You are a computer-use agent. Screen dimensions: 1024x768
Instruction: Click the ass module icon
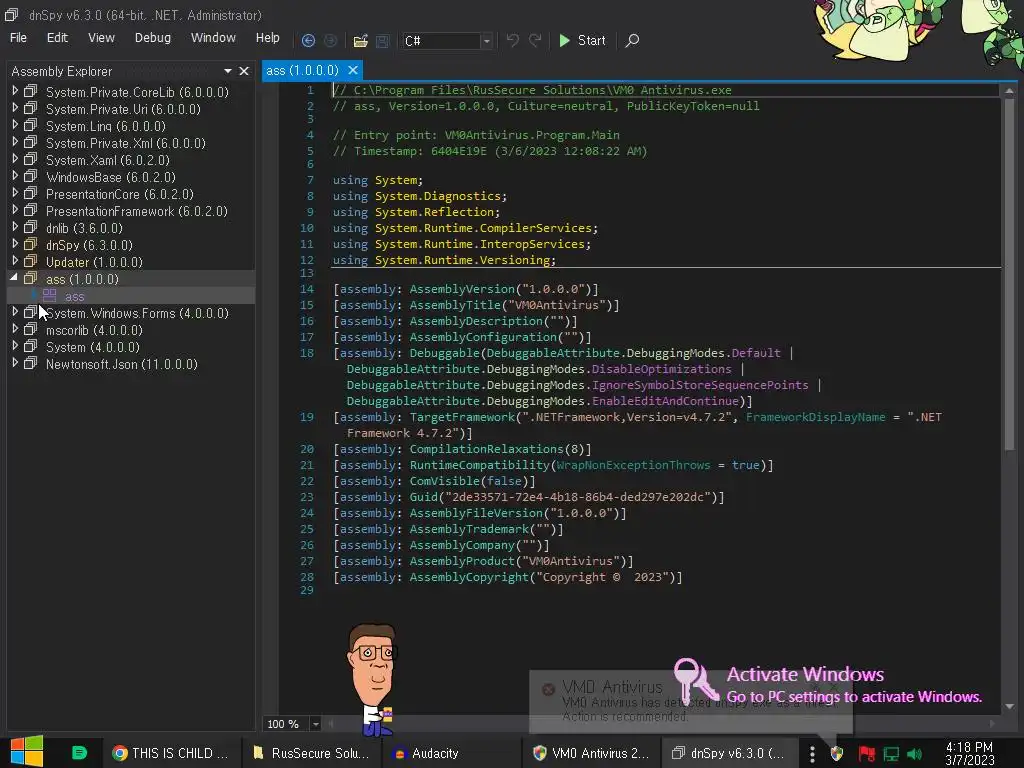pos(50,296)
